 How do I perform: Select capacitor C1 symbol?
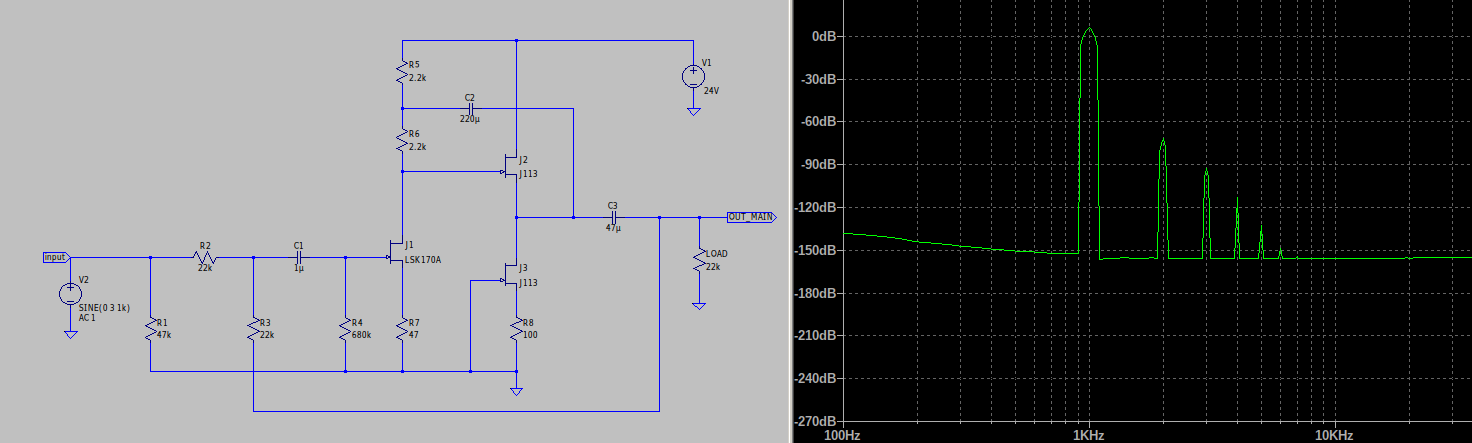point(299,257)
